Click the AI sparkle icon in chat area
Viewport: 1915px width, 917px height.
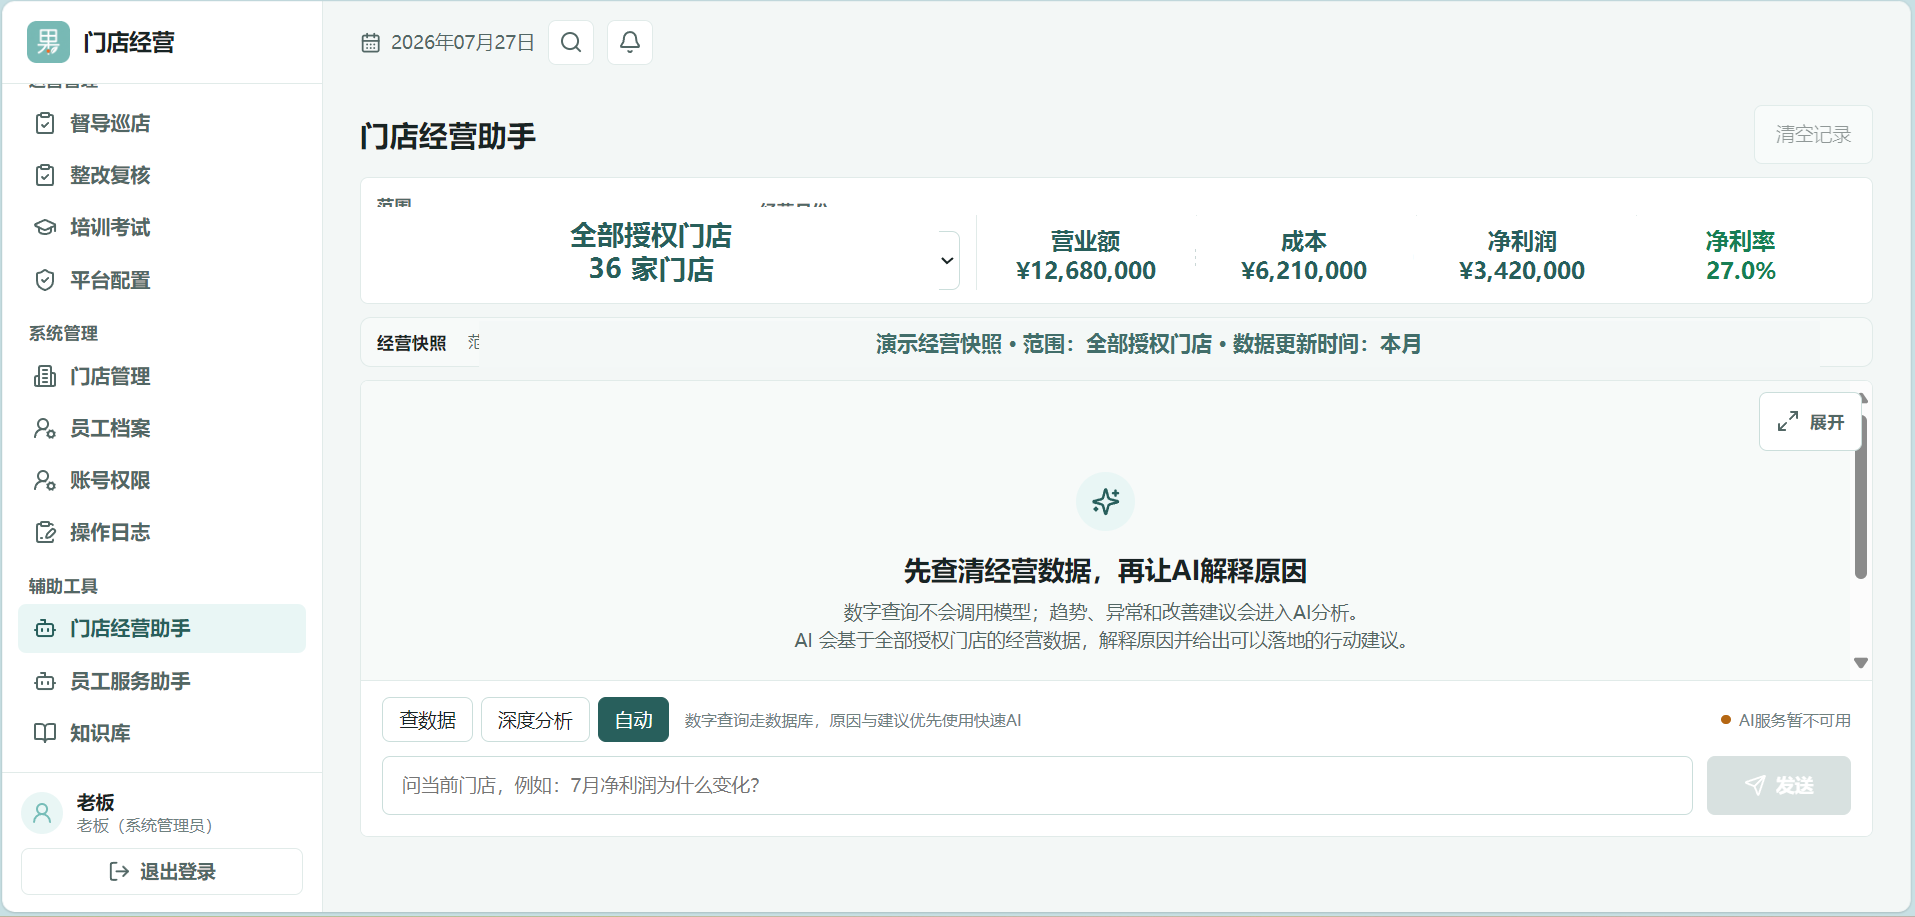tap(1105, 501)
